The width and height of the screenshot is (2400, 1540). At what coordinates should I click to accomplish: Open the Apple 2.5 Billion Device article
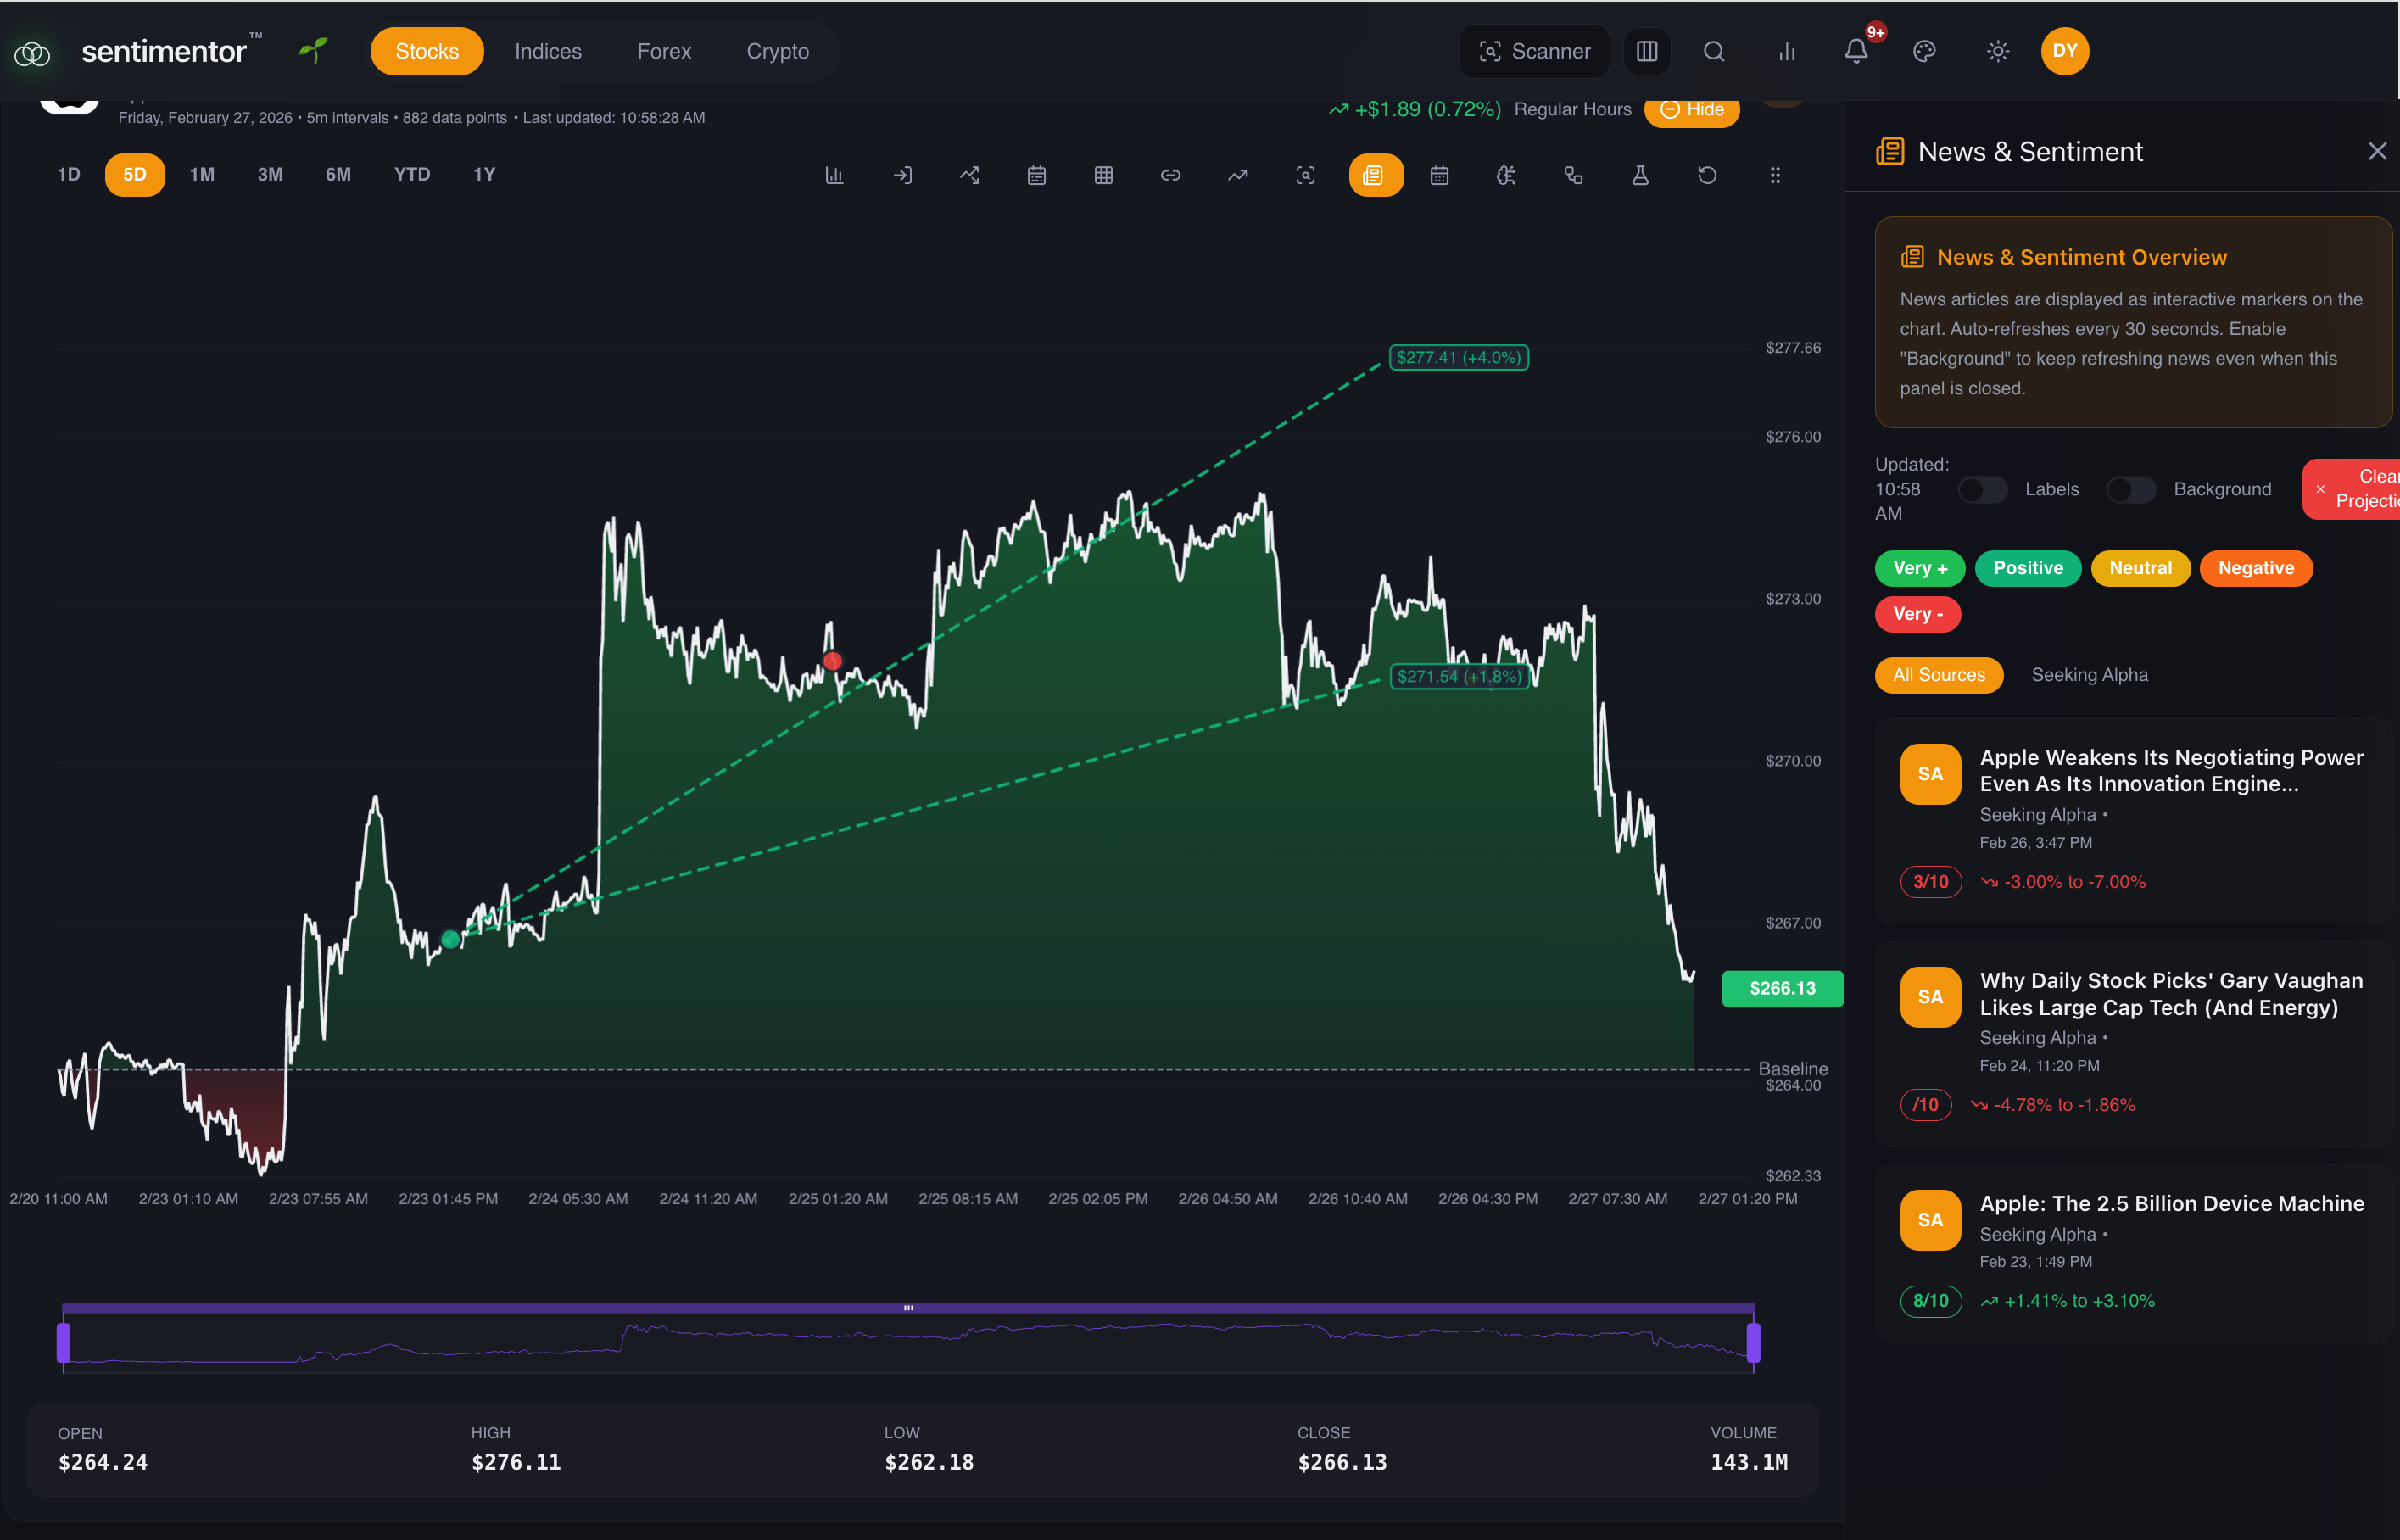(2171, 1204)
